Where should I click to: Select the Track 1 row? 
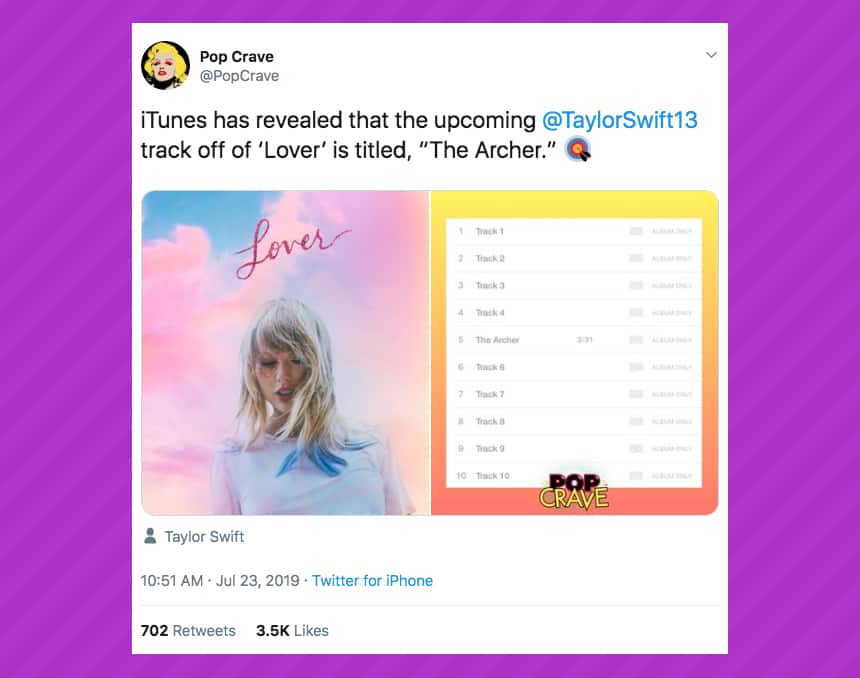(574, 231)
